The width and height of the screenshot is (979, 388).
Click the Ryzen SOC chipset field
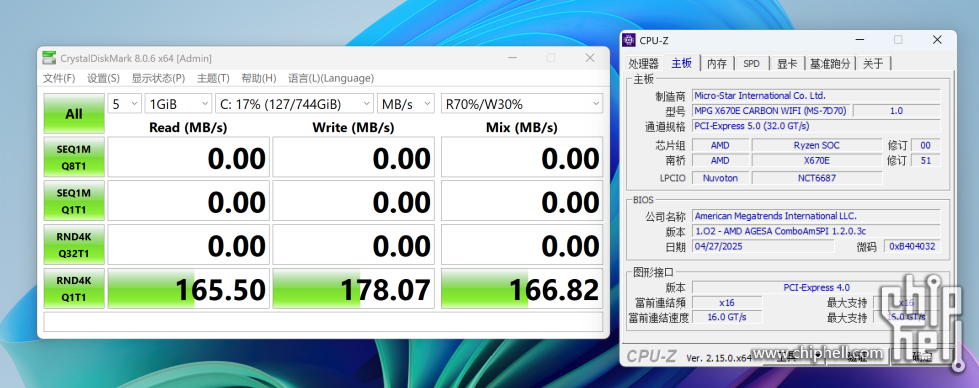[x=817, y=145]
